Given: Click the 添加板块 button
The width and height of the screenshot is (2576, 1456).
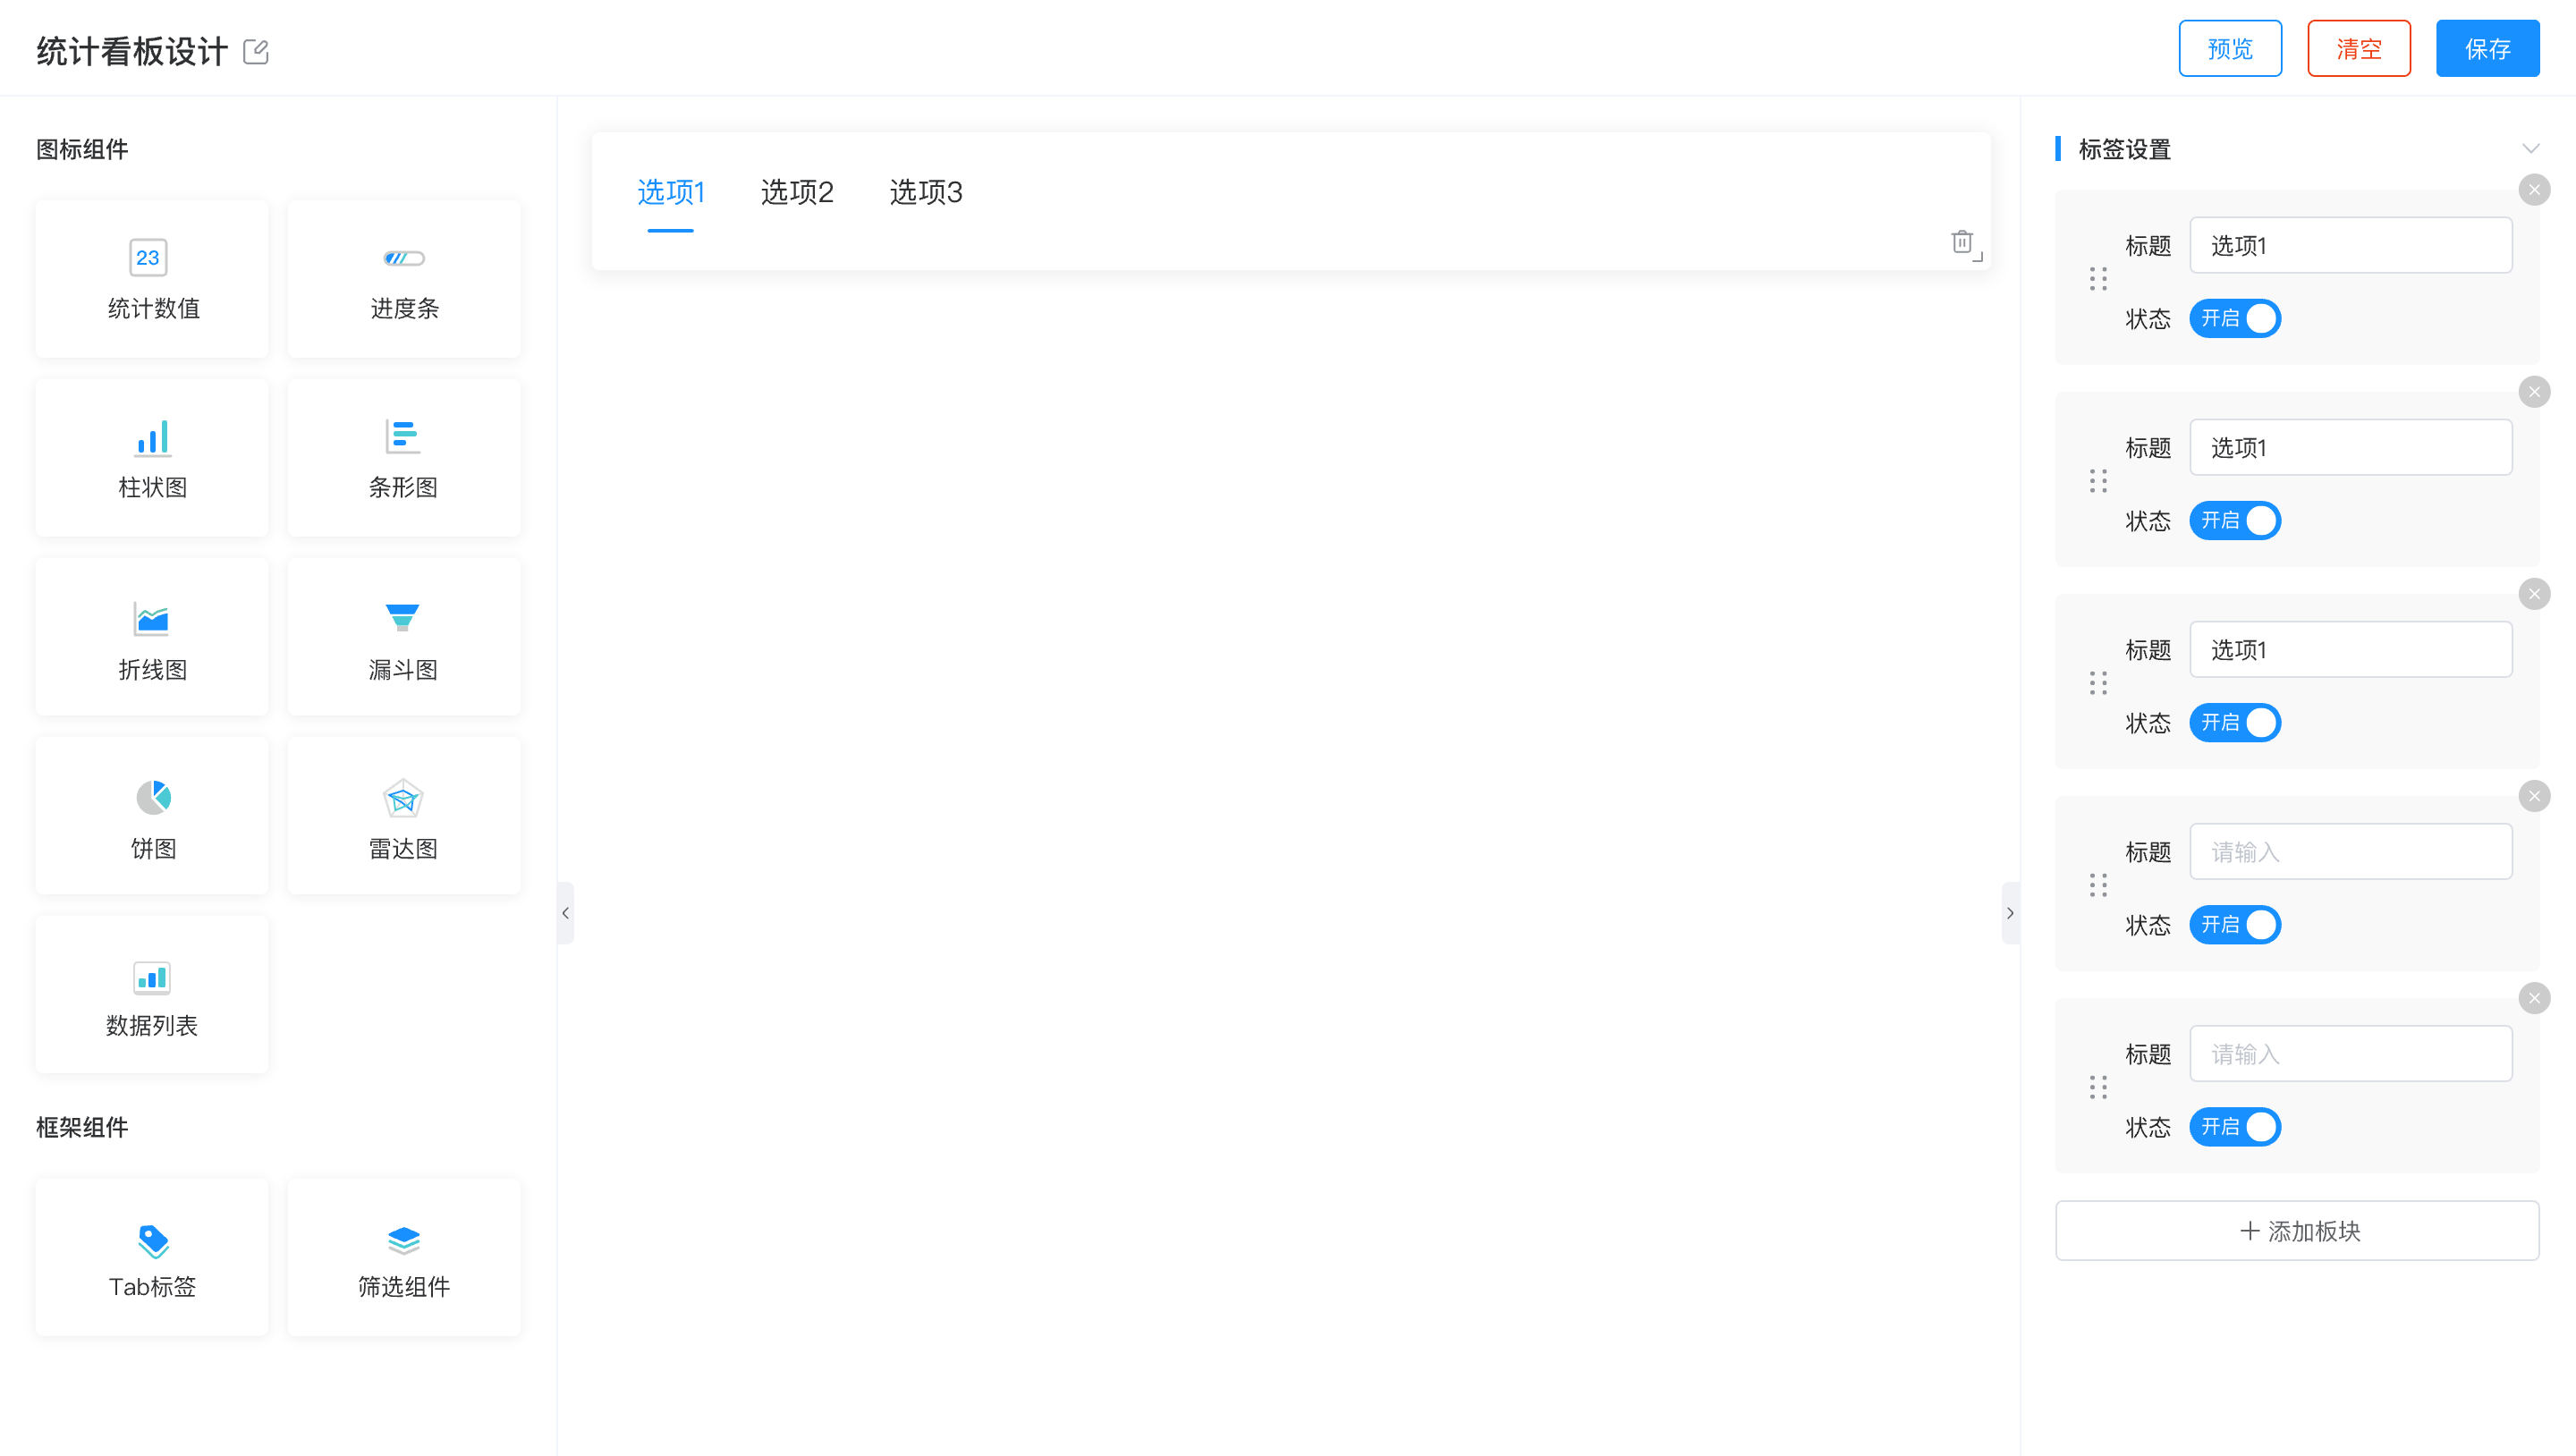Looking at the screenshot, I should tap(2296, 1231).
